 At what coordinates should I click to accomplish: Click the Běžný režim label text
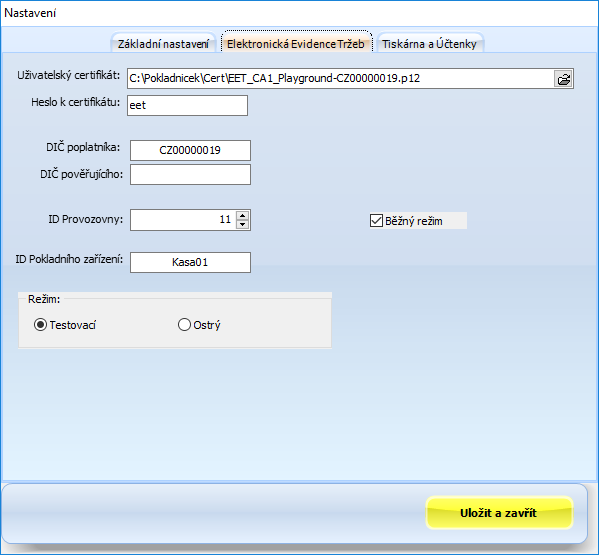[x=414, y=221]
